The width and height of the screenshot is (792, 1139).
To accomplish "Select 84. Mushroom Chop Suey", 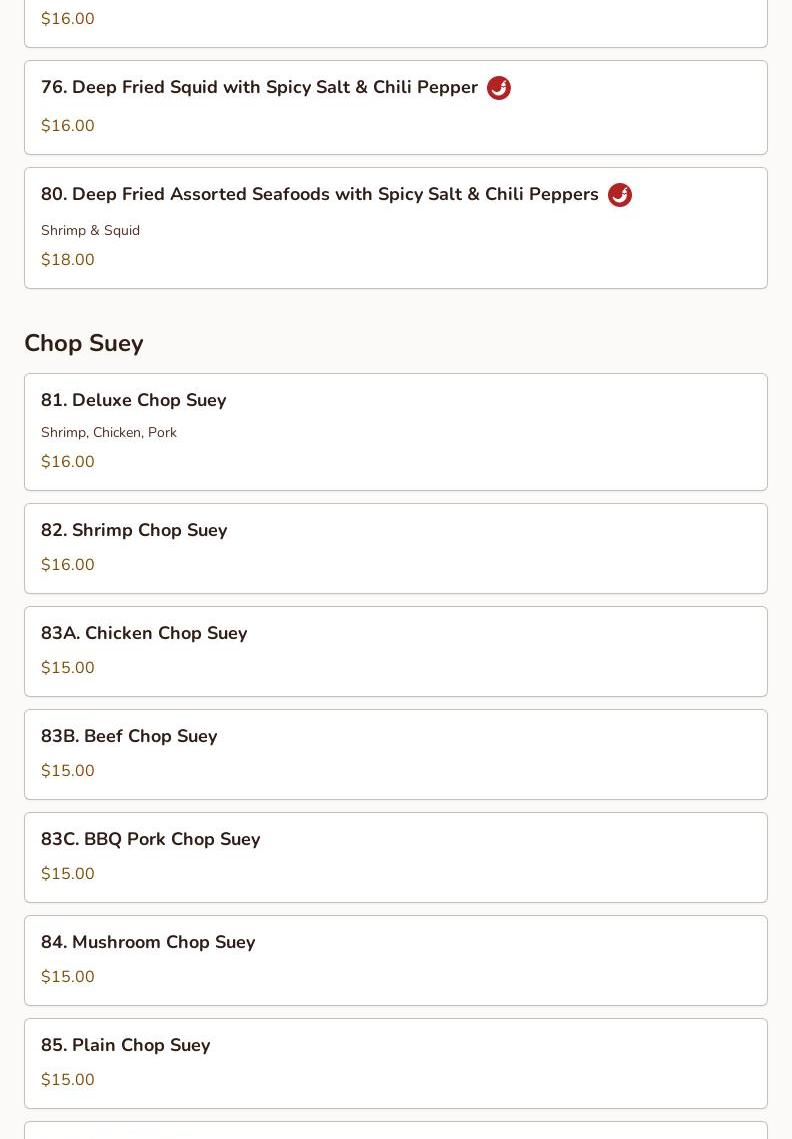I will tap(148, 942).
